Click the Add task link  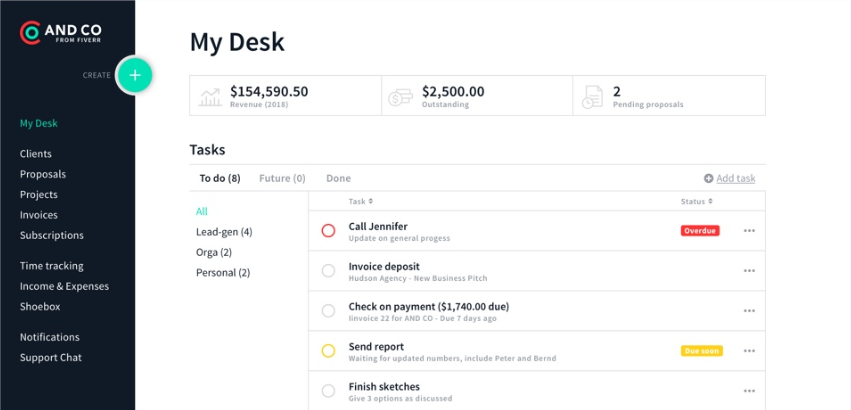(735, 178)
